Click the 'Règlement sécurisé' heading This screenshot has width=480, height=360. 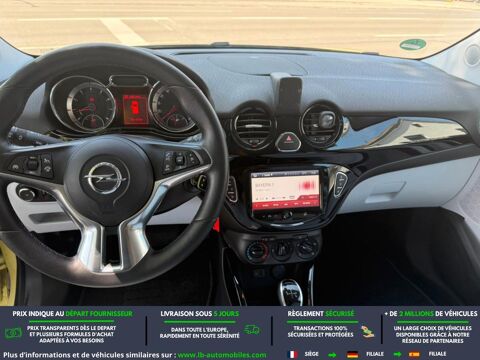click(321, 314)
